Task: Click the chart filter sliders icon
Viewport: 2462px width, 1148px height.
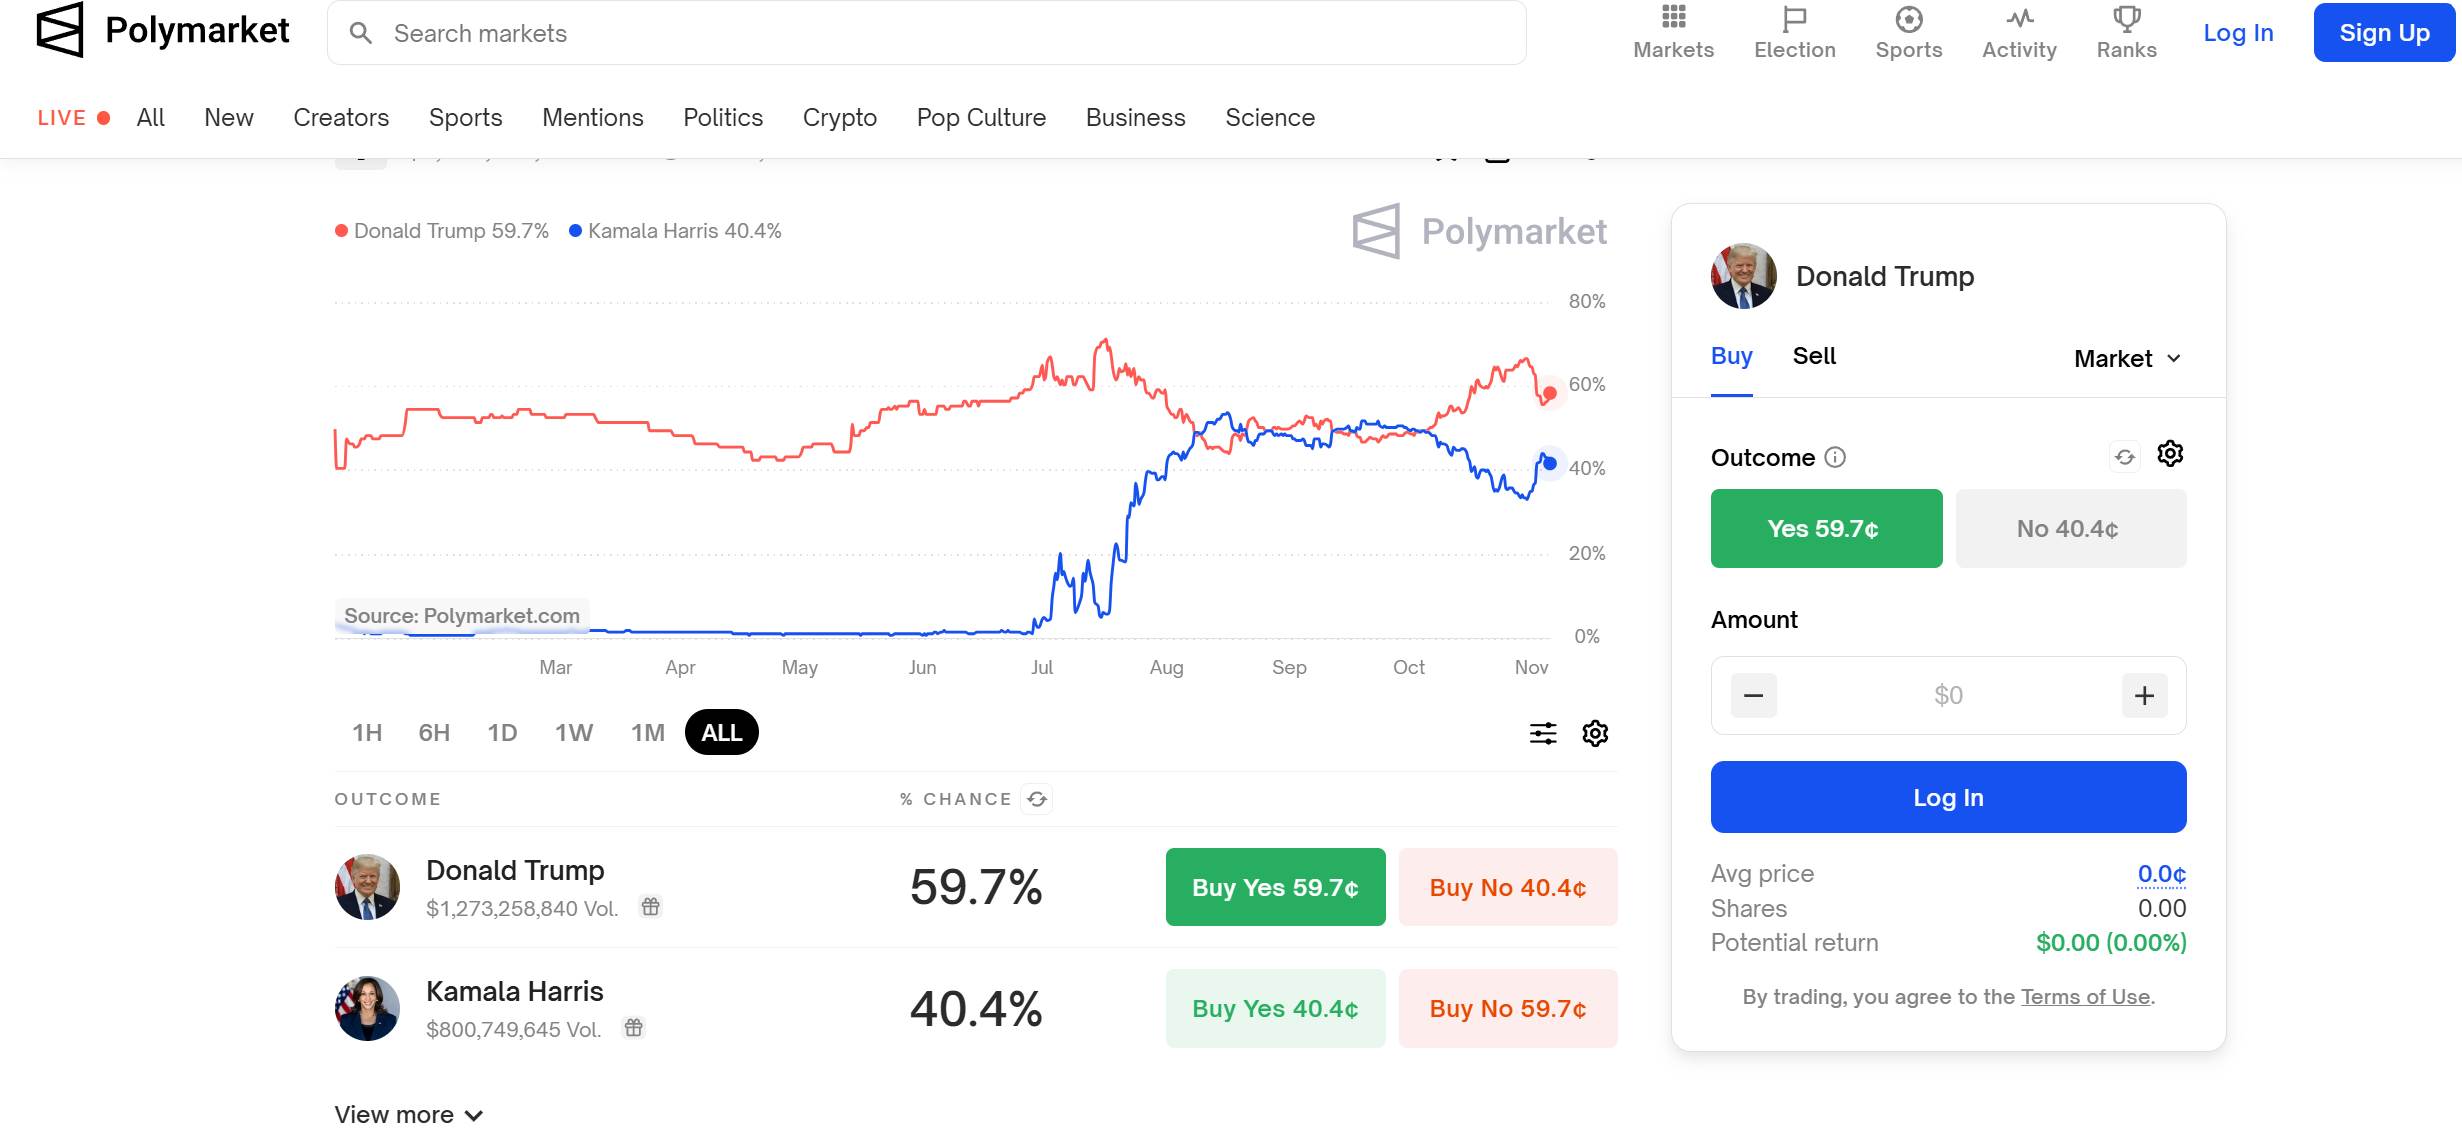Action: [1543, 733]
